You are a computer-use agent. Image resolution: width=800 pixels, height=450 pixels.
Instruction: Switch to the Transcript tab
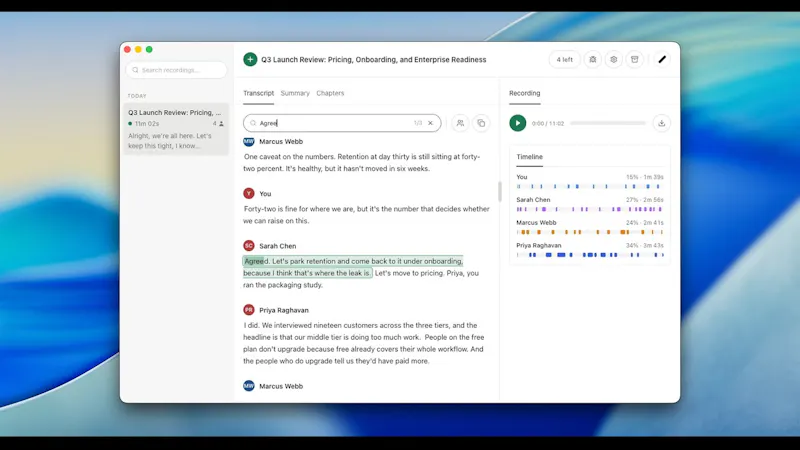coord(258,93)
